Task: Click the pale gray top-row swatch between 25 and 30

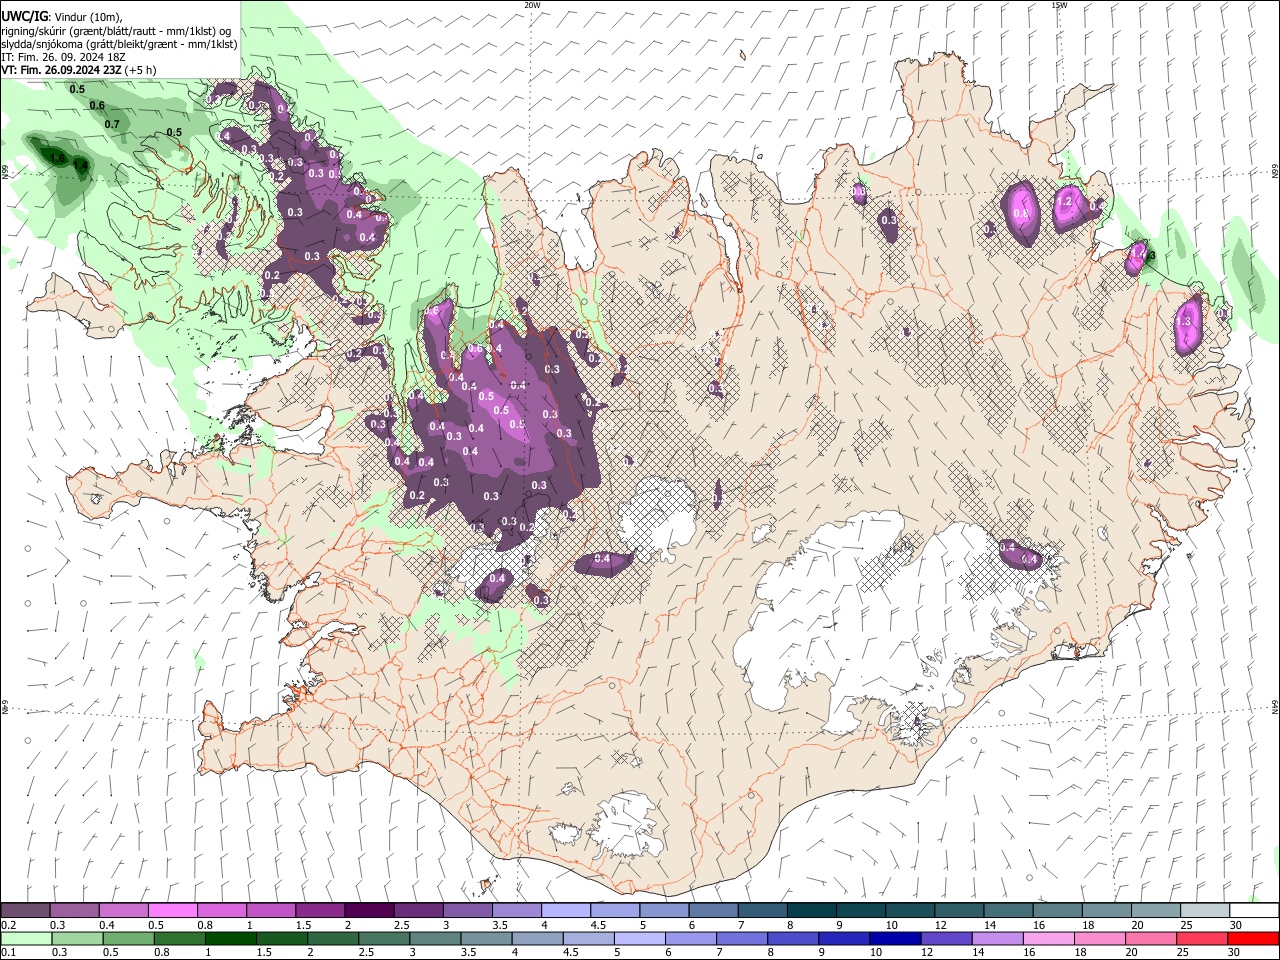Action: tap(1204, 911)
